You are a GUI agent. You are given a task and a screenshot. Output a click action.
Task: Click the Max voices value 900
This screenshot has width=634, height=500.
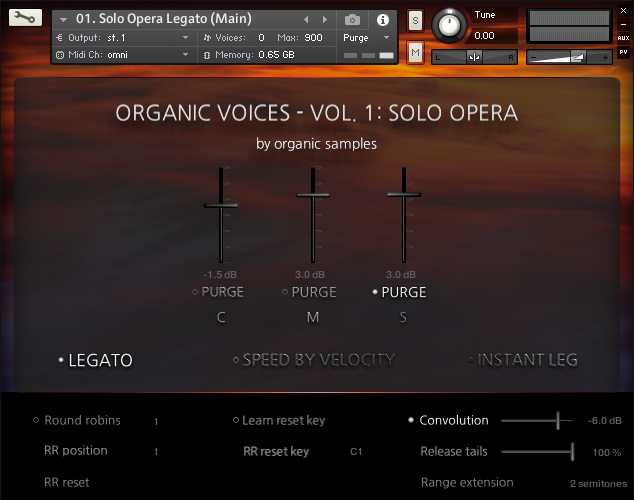click(313, 38)
